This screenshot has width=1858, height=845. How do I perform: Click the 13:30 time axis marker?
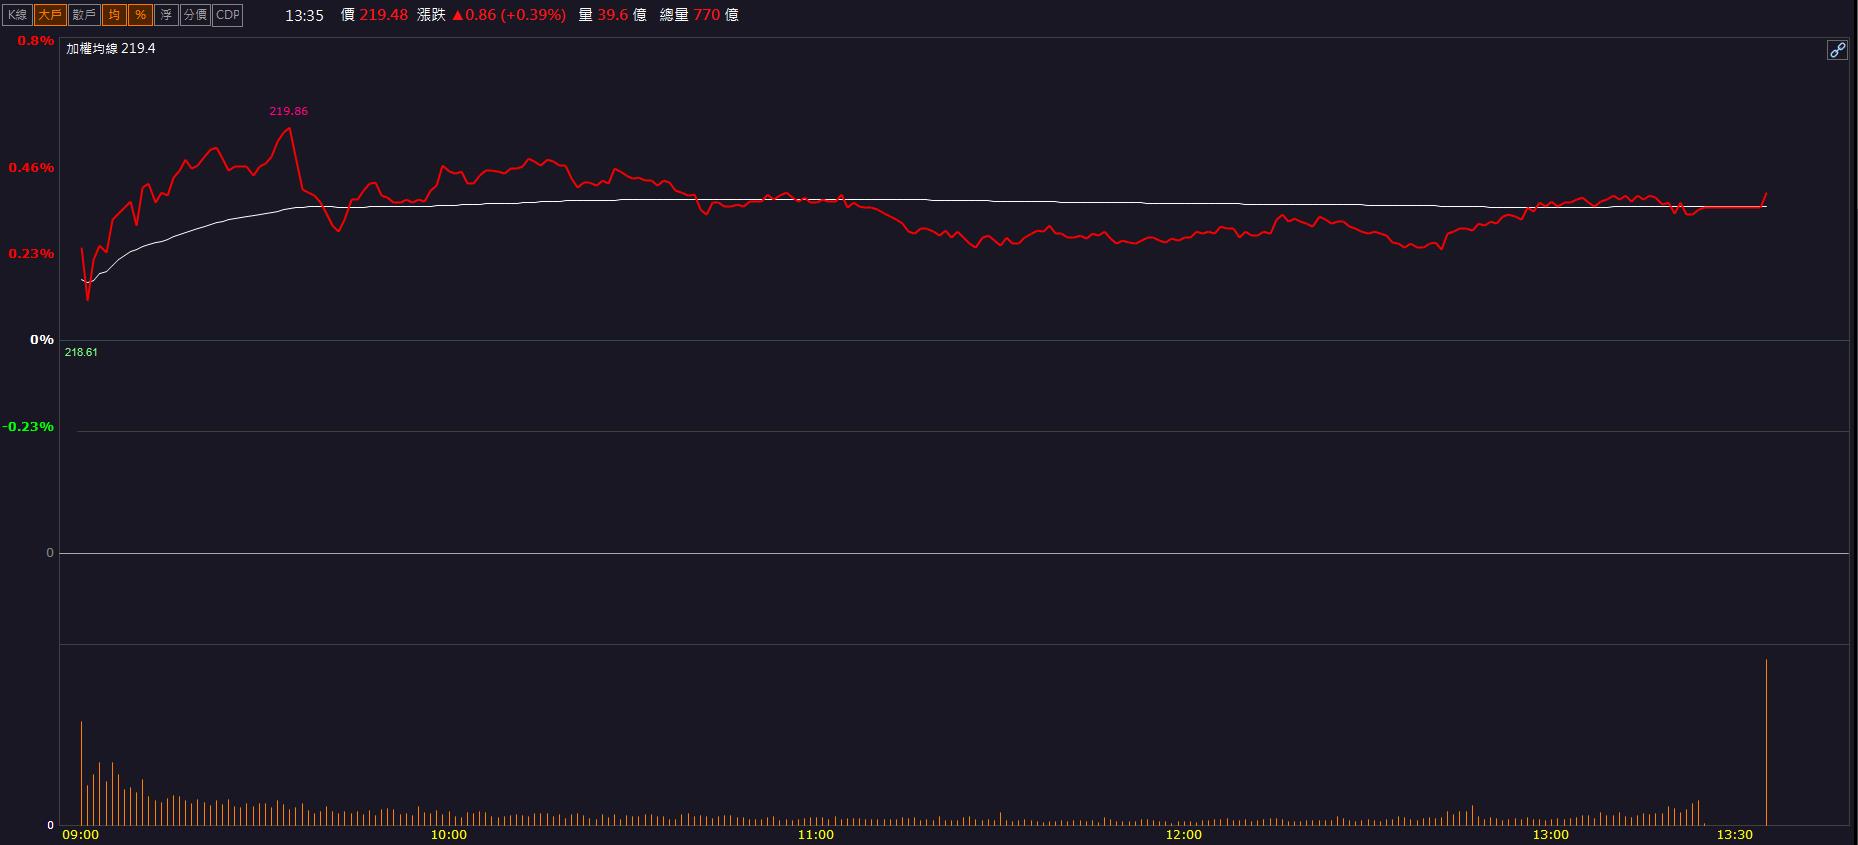(x=1734, y=834)
